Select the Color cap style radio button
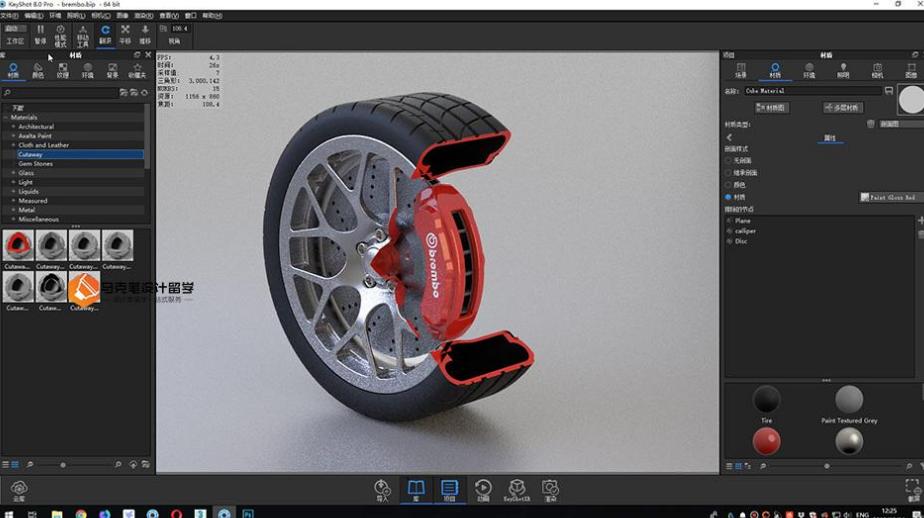The width and height of the screenshot is (924, 518). [728, 185]
